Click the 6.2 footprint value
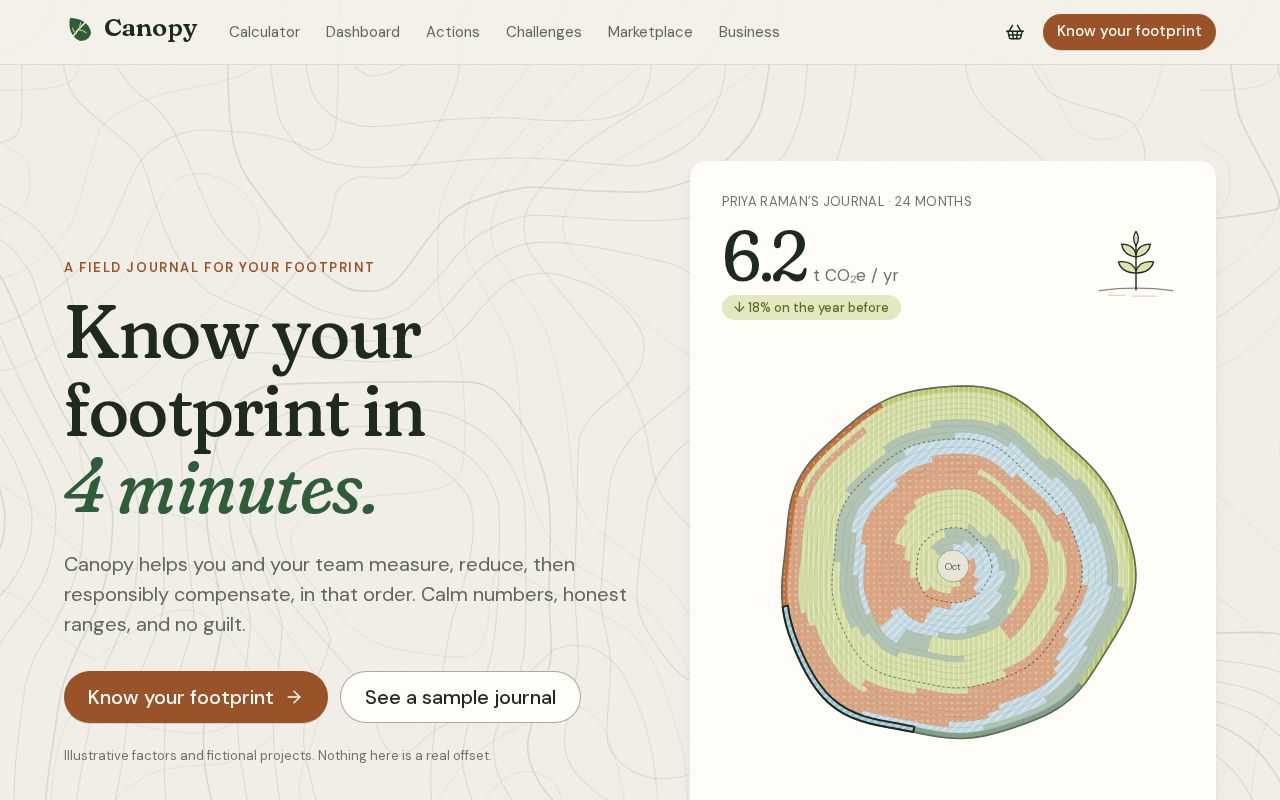The image size is (1280, 800). (764, 258)
